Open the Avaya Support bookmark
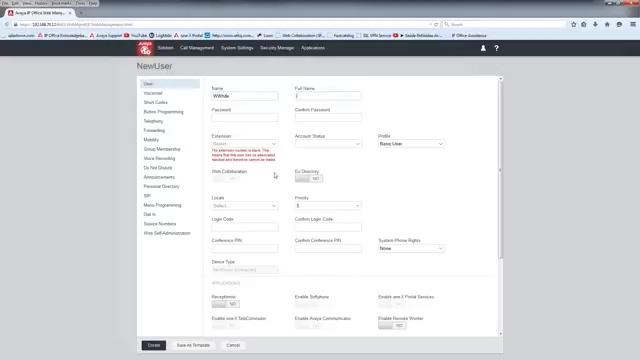Screen dimensions: 640x360 [106, 36]
